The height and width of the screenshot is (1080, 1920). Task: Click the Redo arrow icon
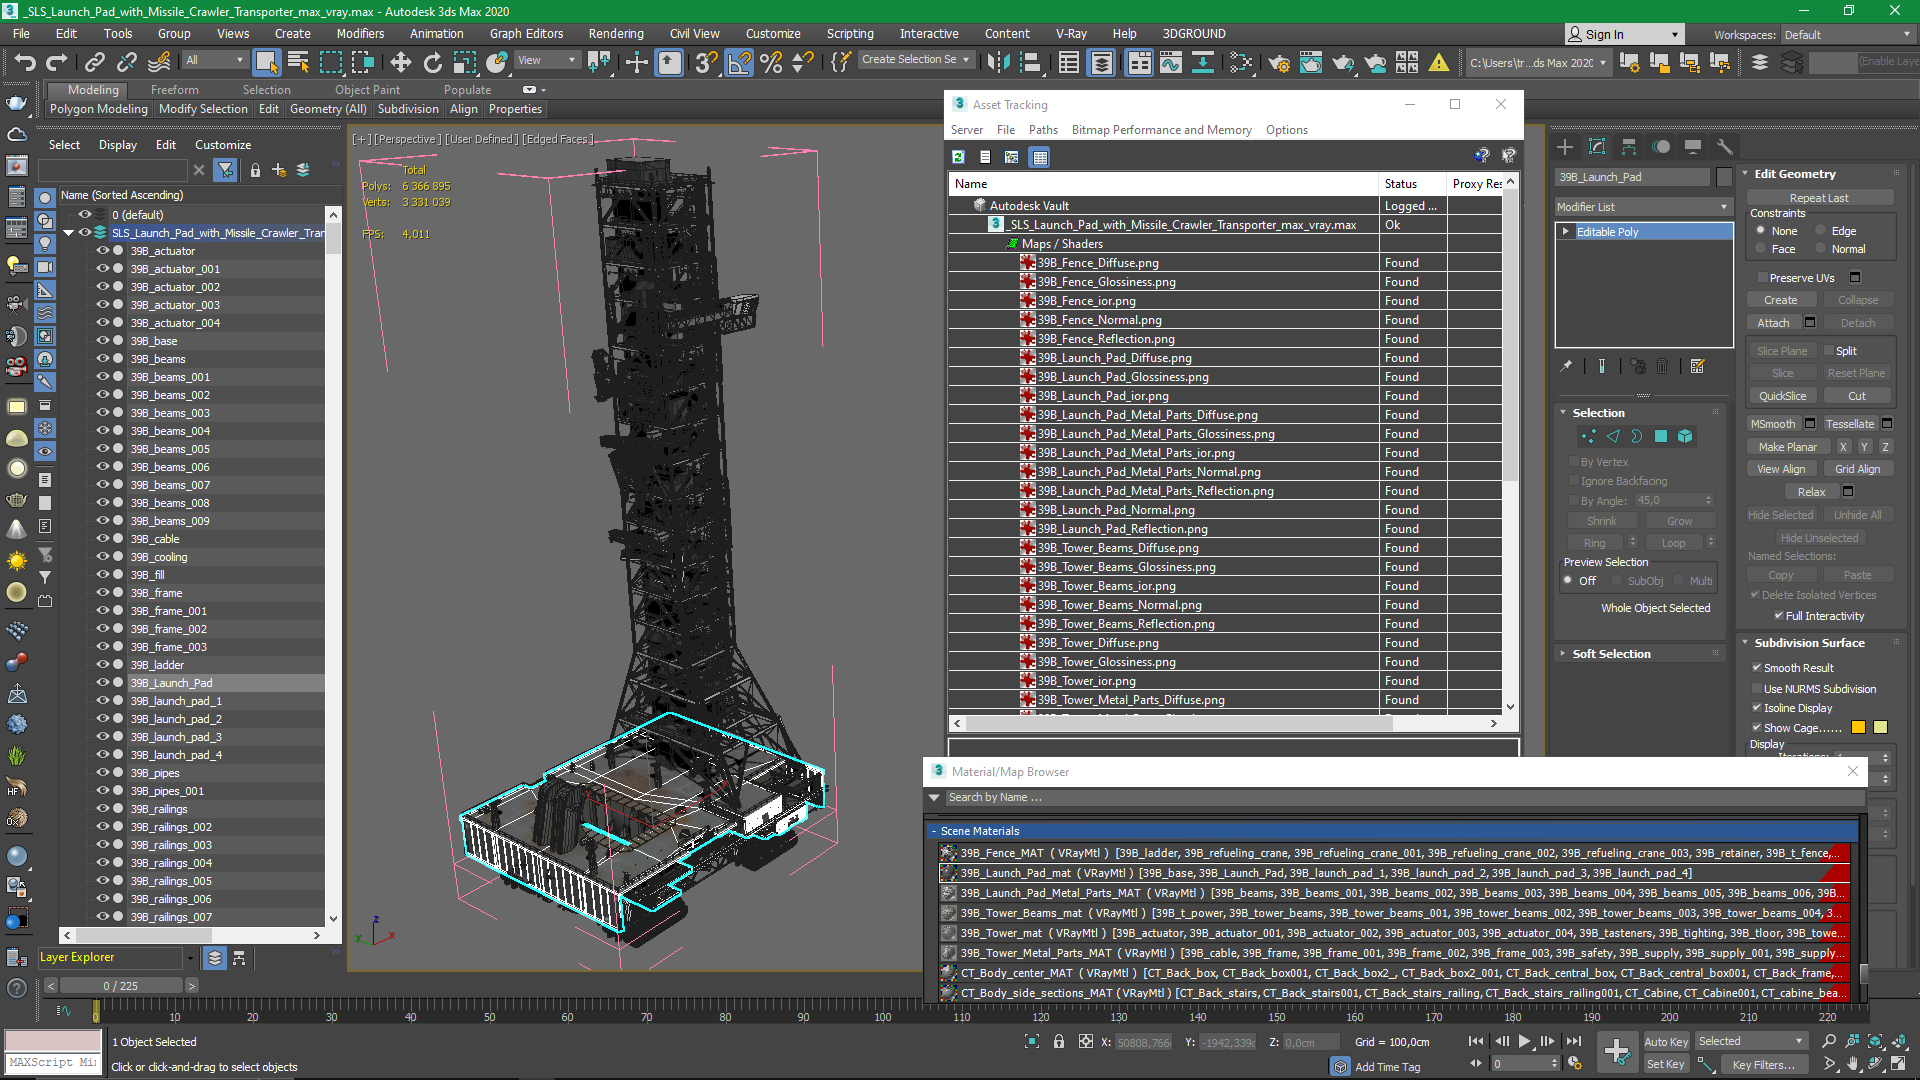pos(56,62)
